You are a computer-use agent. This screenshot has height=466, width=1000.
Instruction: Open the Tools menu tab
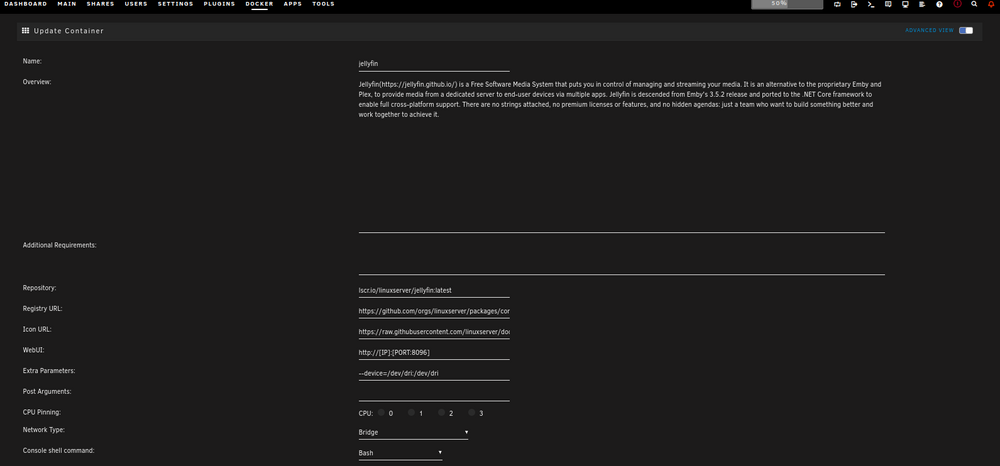coord(323,4)
